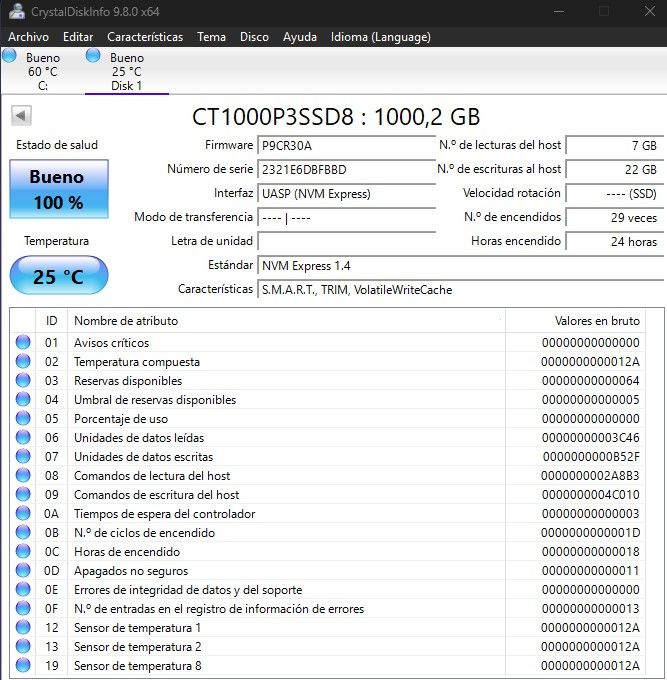The height and width of the screenshot is (680, 667).
Task: Open the Idioma (Language) menu
Action: [380, 37]
